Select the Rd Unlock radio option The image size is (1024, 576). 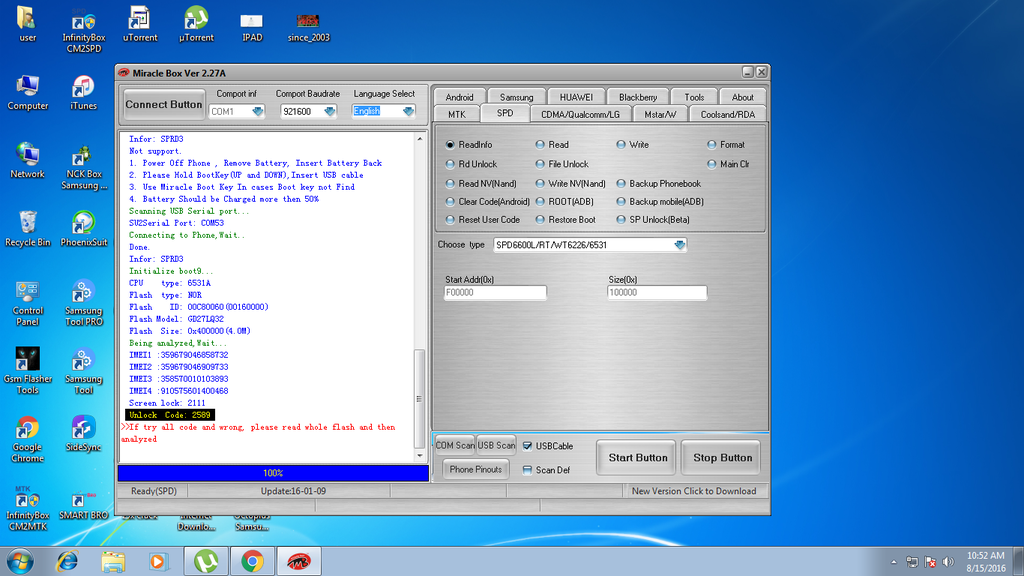coord(472,165)
